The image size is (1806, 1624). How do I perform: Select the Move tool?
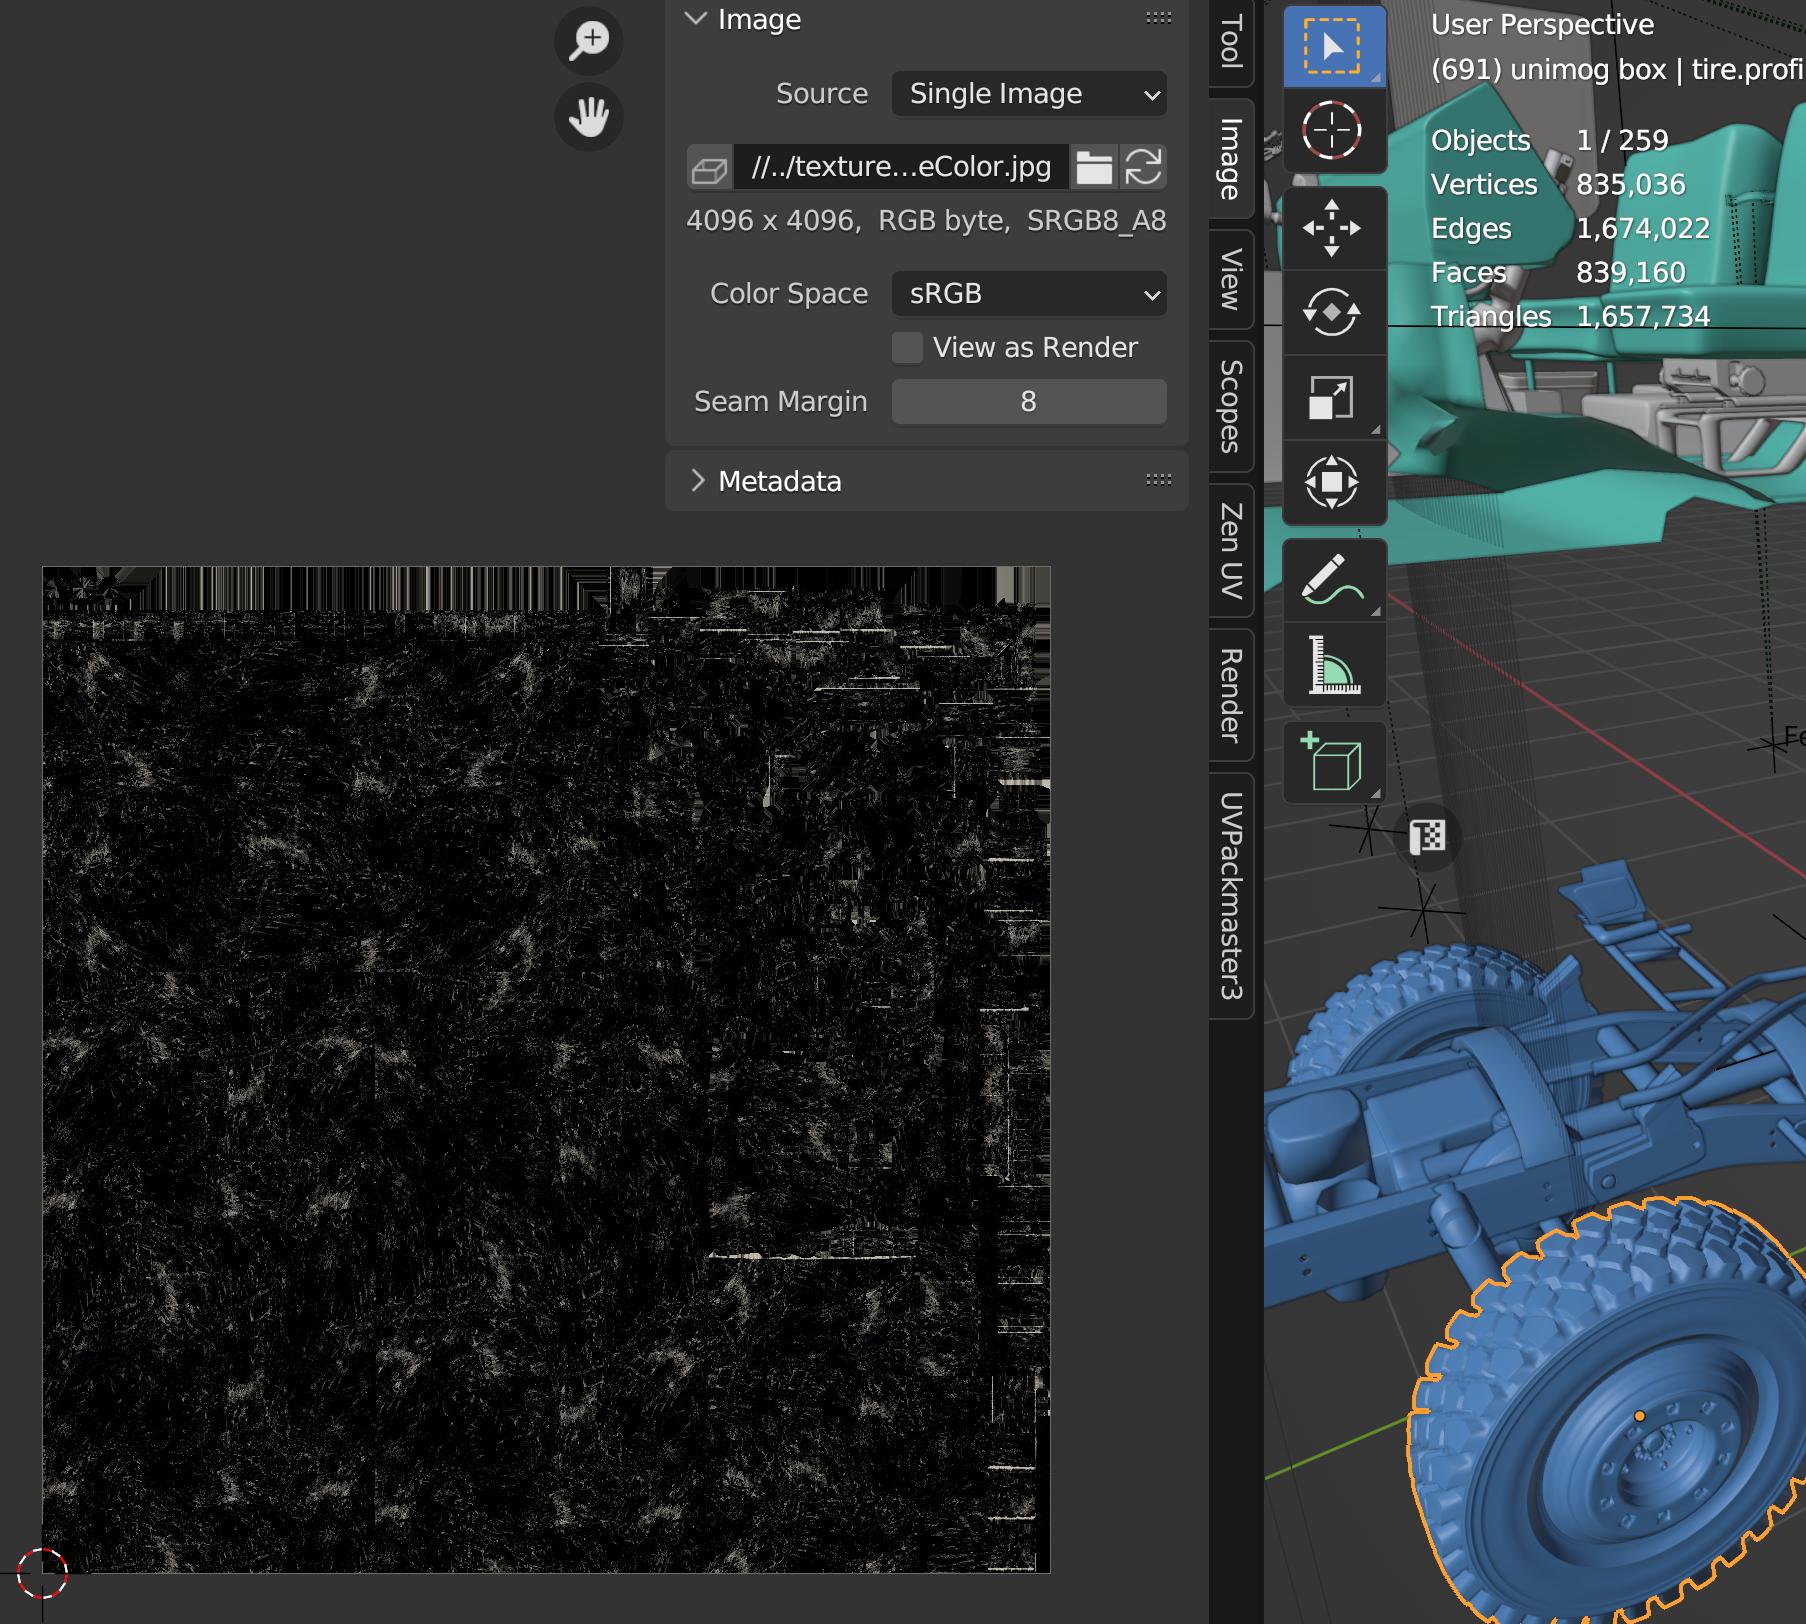pyautogui.click(x=1333, y=228)
